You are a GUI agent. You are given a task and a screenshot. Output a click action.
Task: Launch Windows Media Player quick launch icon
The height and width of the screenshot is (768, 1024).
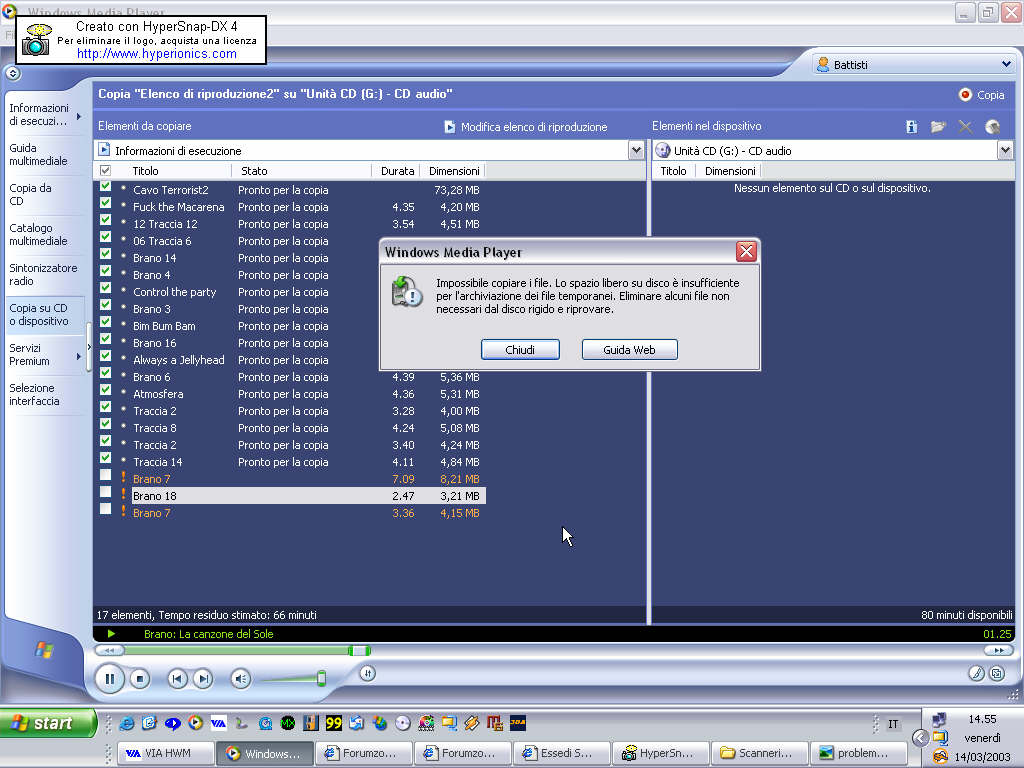pyautogui.click(x=195, y=723)
